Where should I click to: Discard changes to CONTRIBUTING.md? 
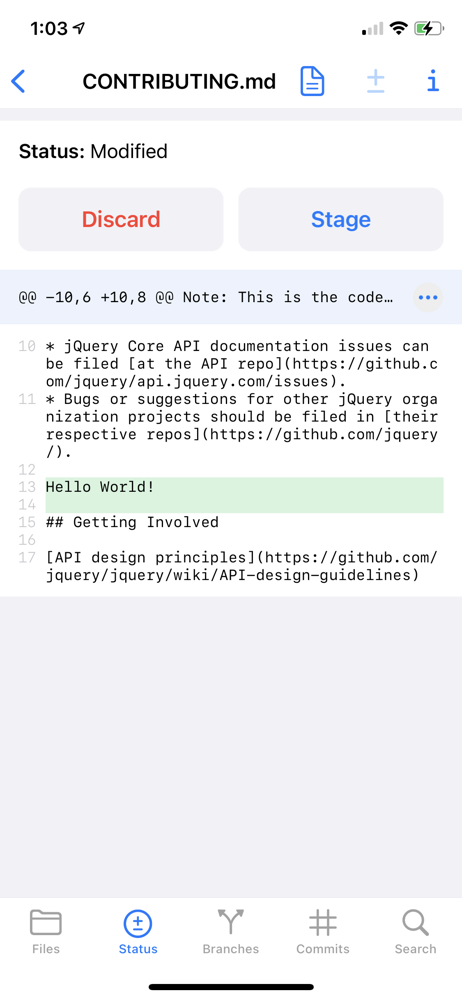pos(121,219)
